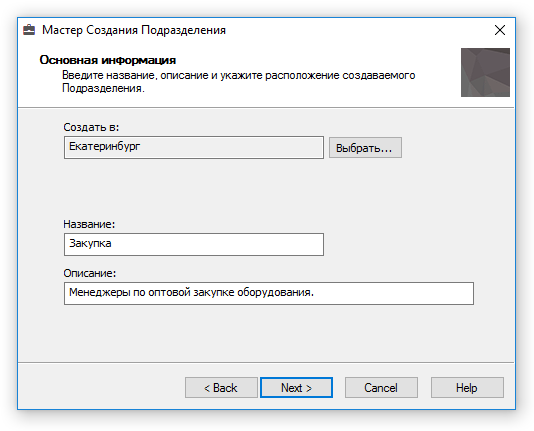Screen dimensions: 534x431
Task: Proceed with the Next > button
Action: (296, 387)
